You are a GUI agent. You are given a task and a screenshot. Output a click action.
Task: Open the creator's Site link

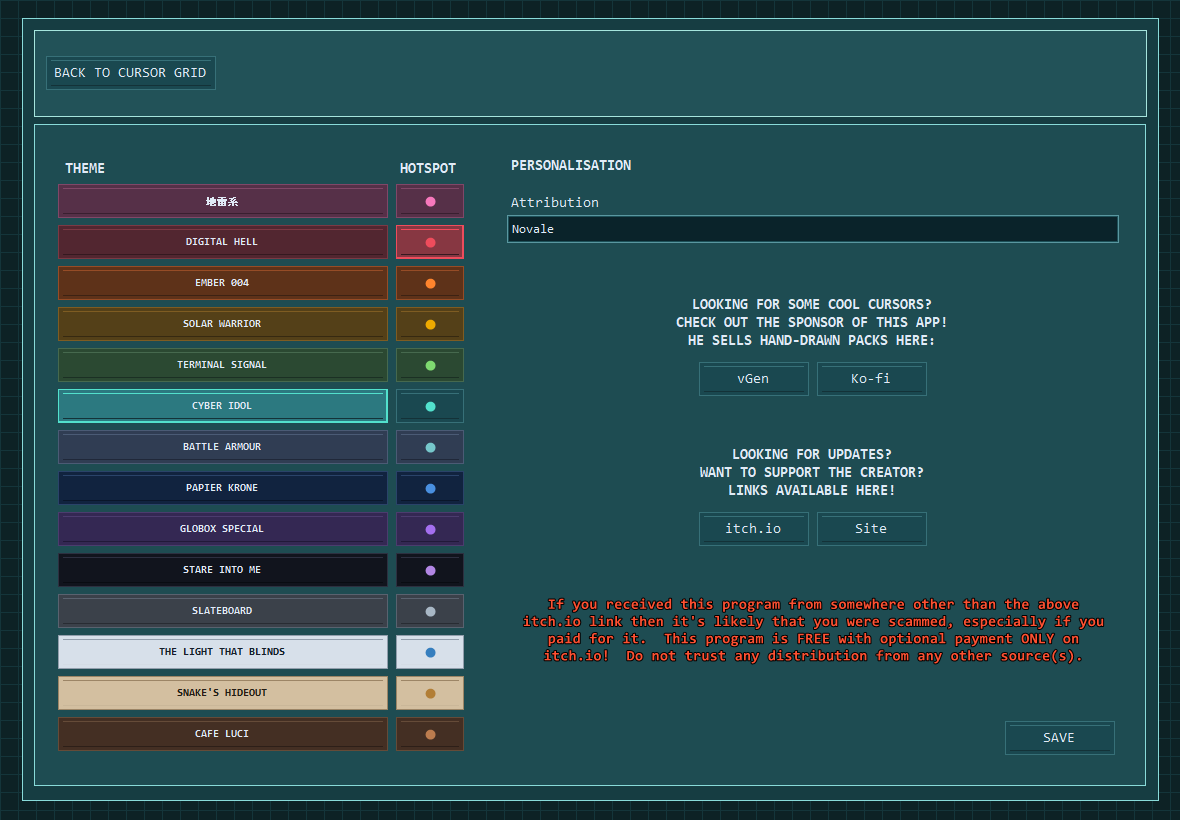click(x=871, y=529)
